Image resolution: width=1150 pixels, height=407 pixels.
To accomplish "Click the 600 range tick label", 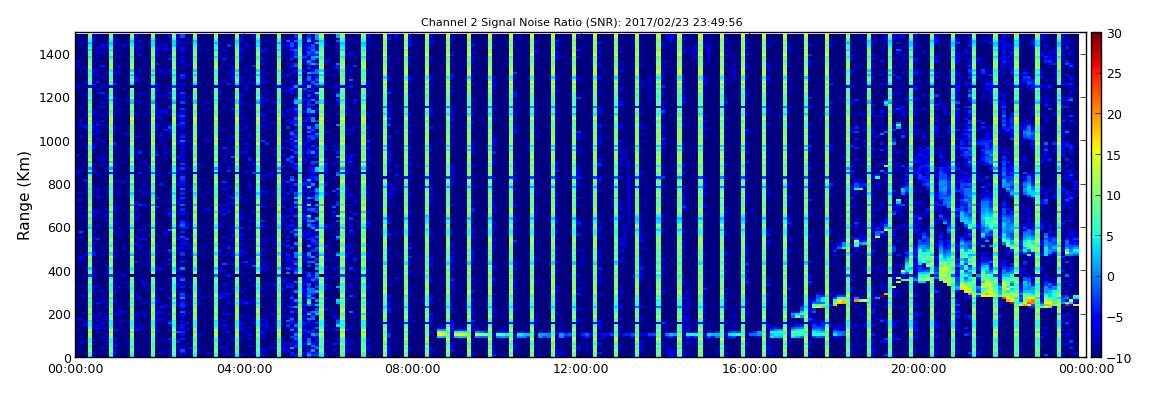I will [60, 228].
